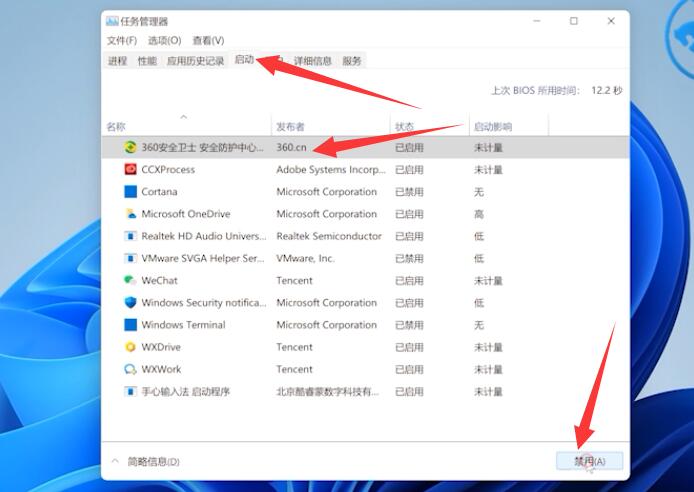The image size is (694, 492).
Task: Click the 北京酷睿蒙数字科技 publisher cell
Action: [328, 391]
